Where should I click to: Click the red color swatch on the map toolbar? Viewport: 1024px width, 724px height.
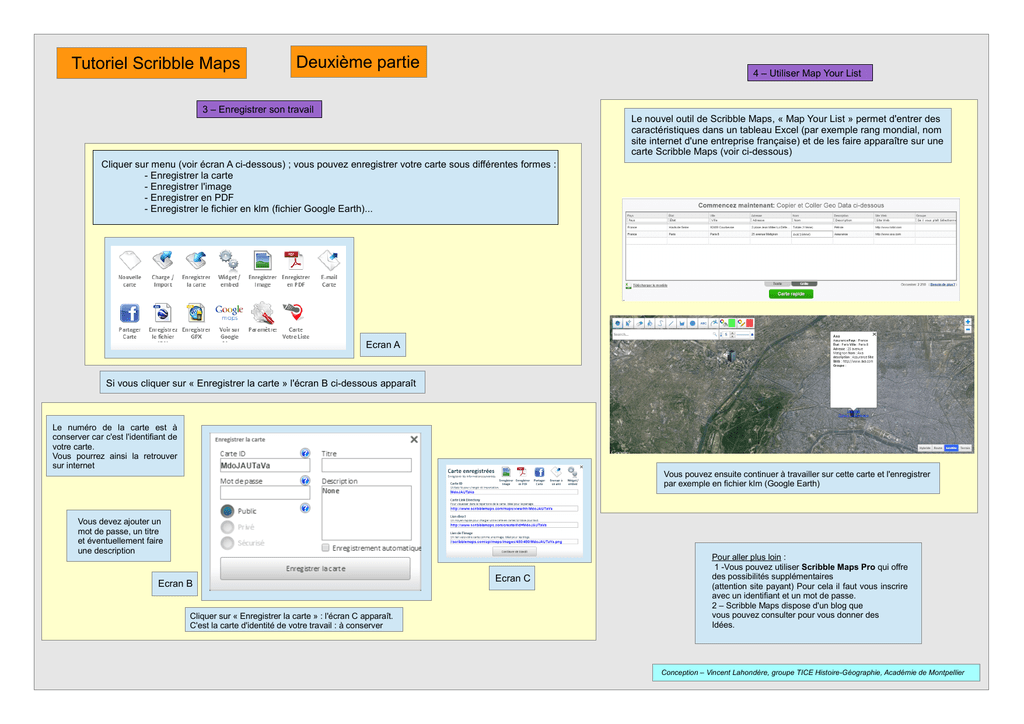pos(750,323)
